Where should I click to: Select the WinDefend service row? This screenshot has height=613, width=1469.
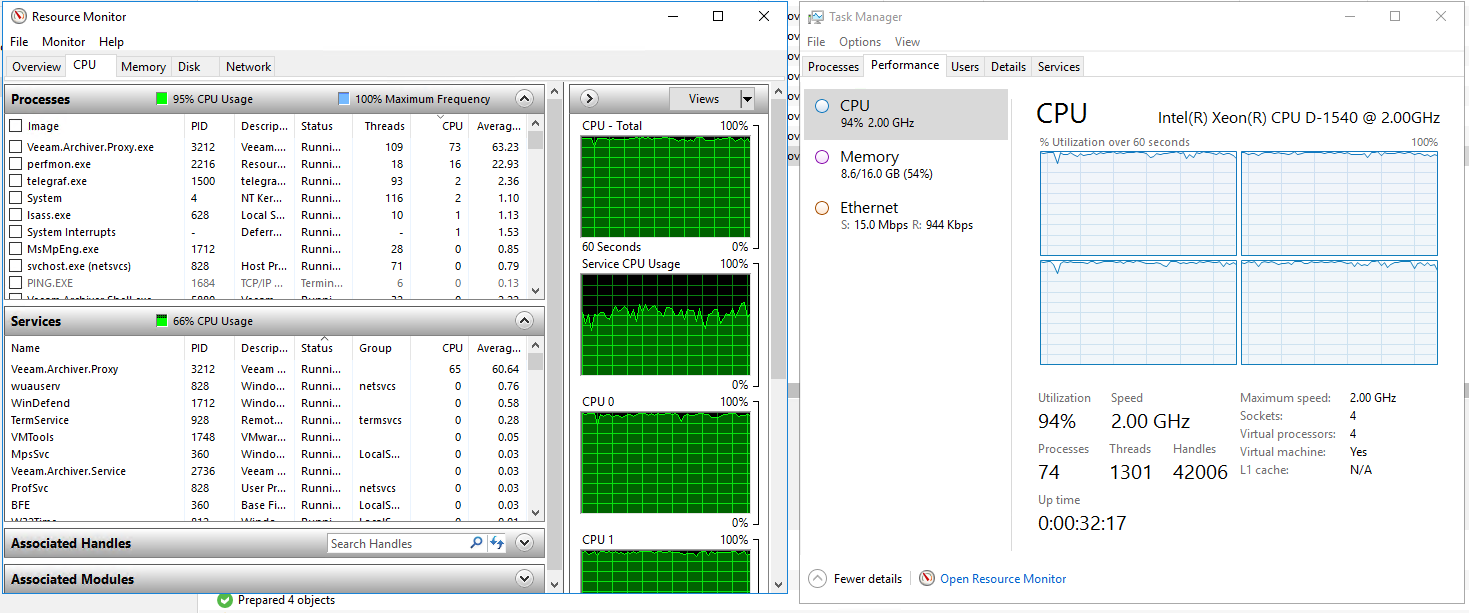(267, 403)
